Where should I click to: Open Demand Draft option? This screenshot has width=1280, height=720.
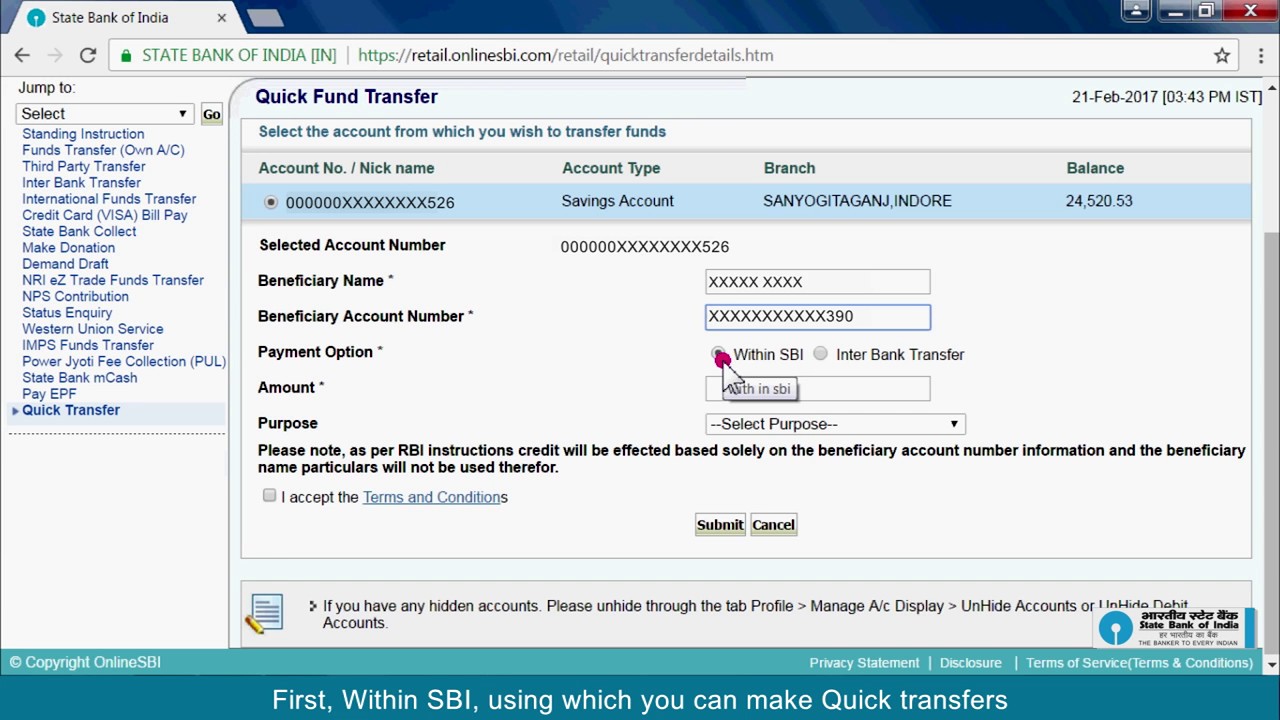(x=65, y=264)
